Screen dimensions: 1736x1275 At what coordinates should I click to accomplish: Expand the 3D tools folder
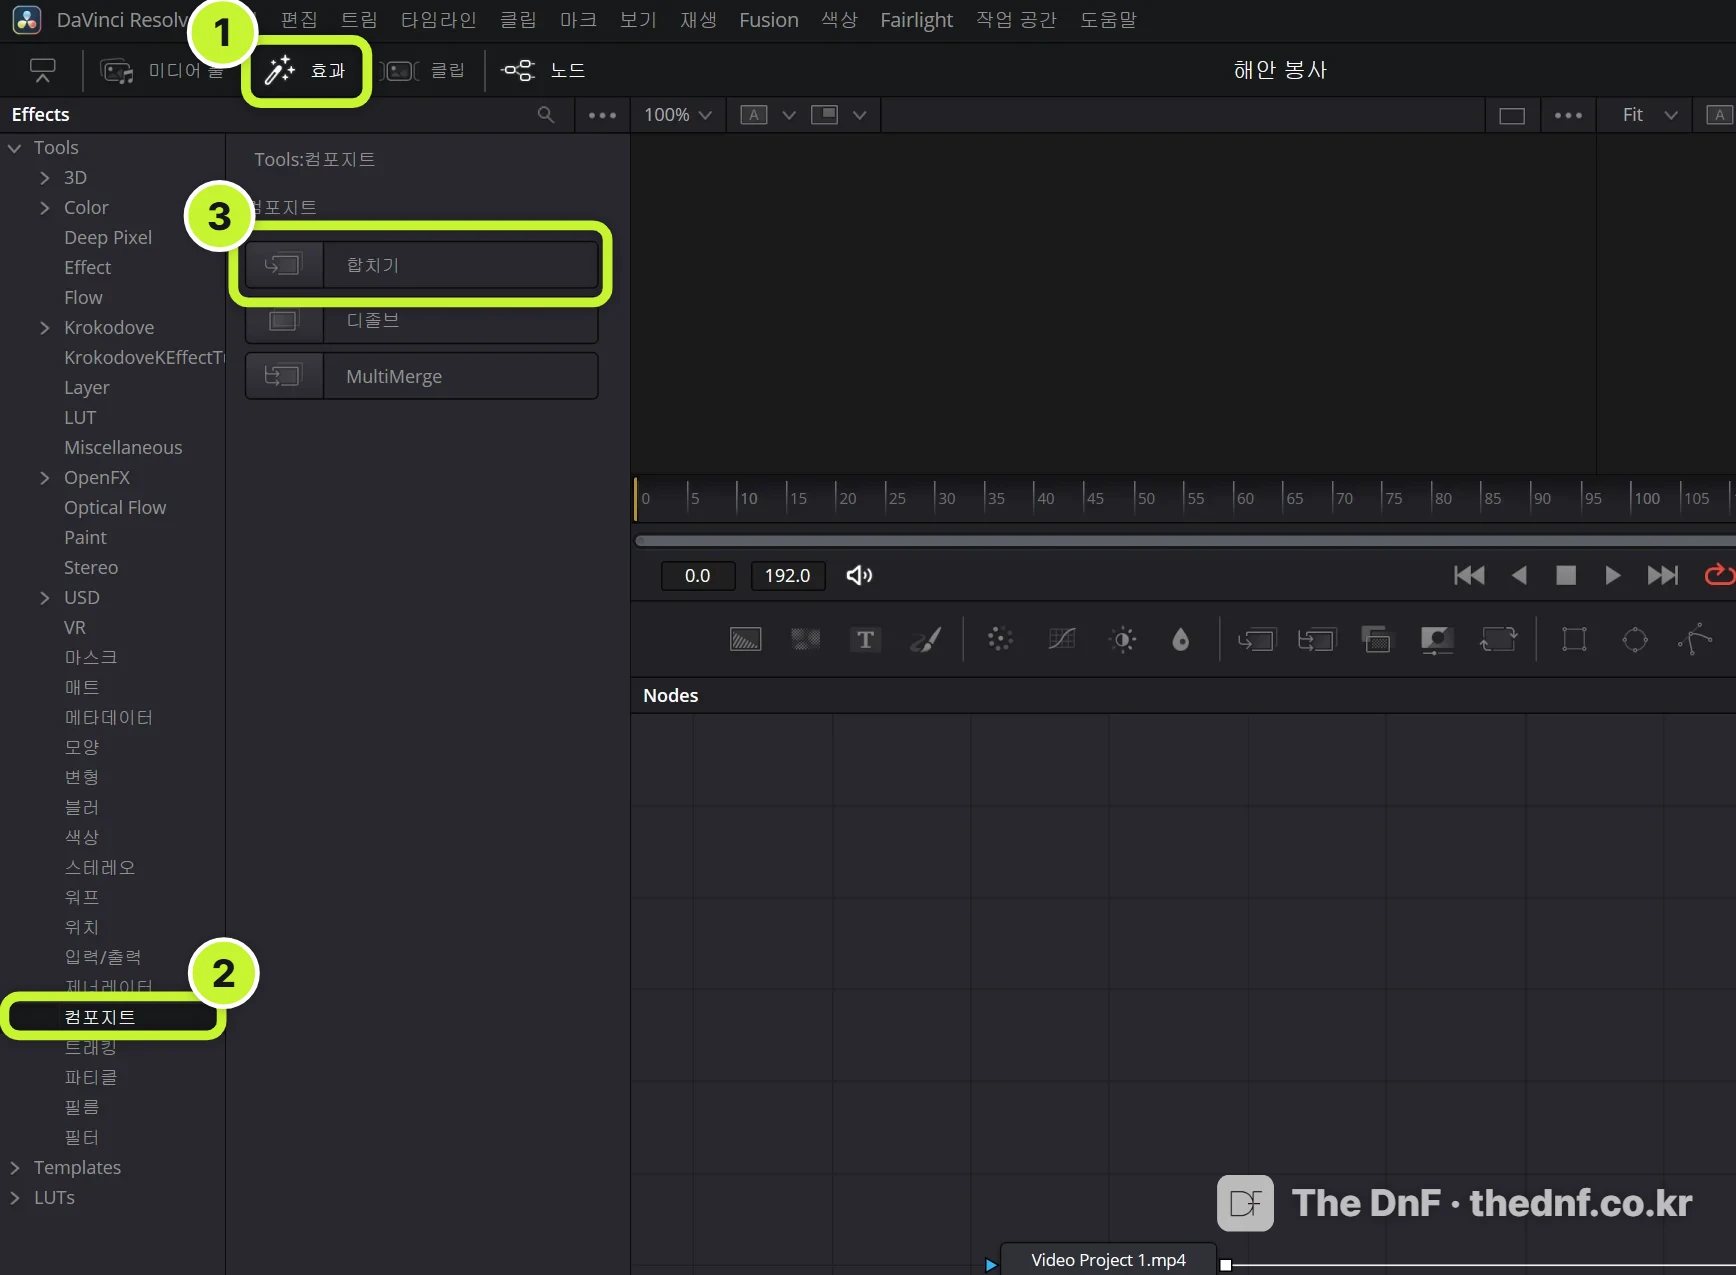click(x=45, y=178)
